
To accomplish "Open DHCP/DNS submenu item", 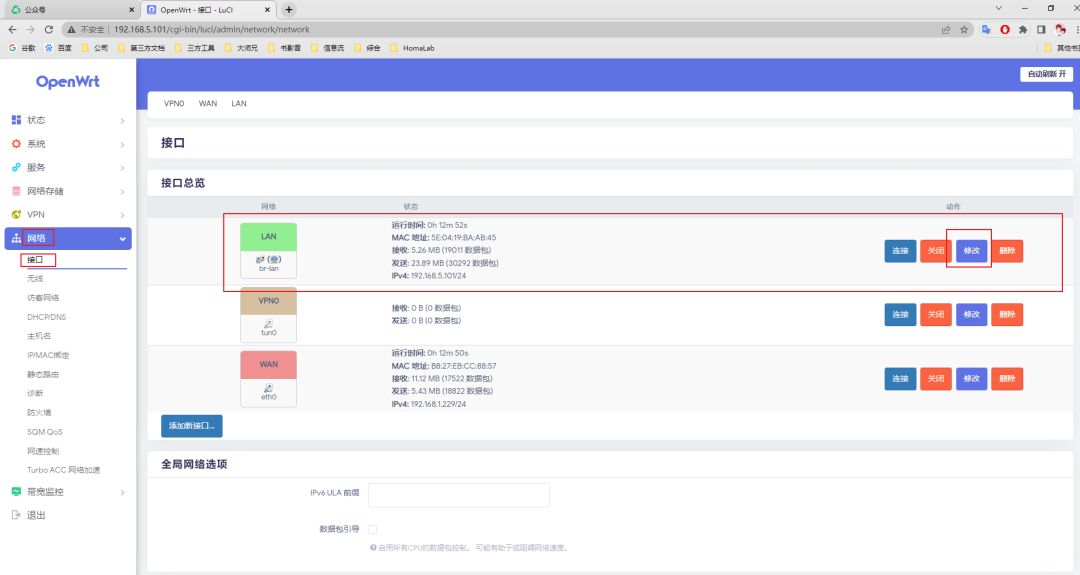I will click(47, 317).
